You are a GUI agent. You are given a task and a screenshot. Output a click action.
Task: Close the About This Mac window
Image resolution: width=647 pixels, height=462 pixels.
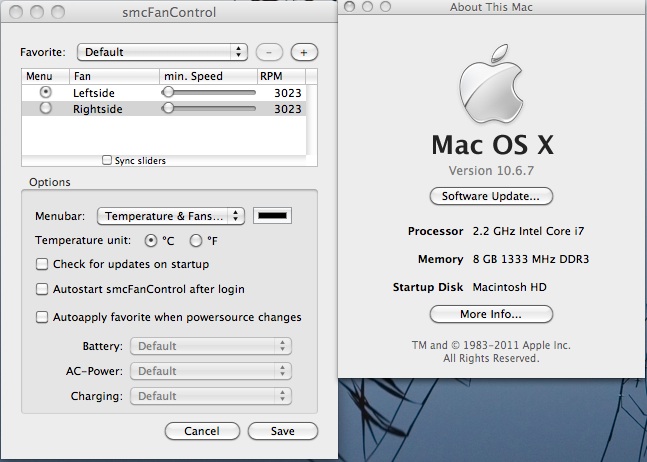[349, 6]
